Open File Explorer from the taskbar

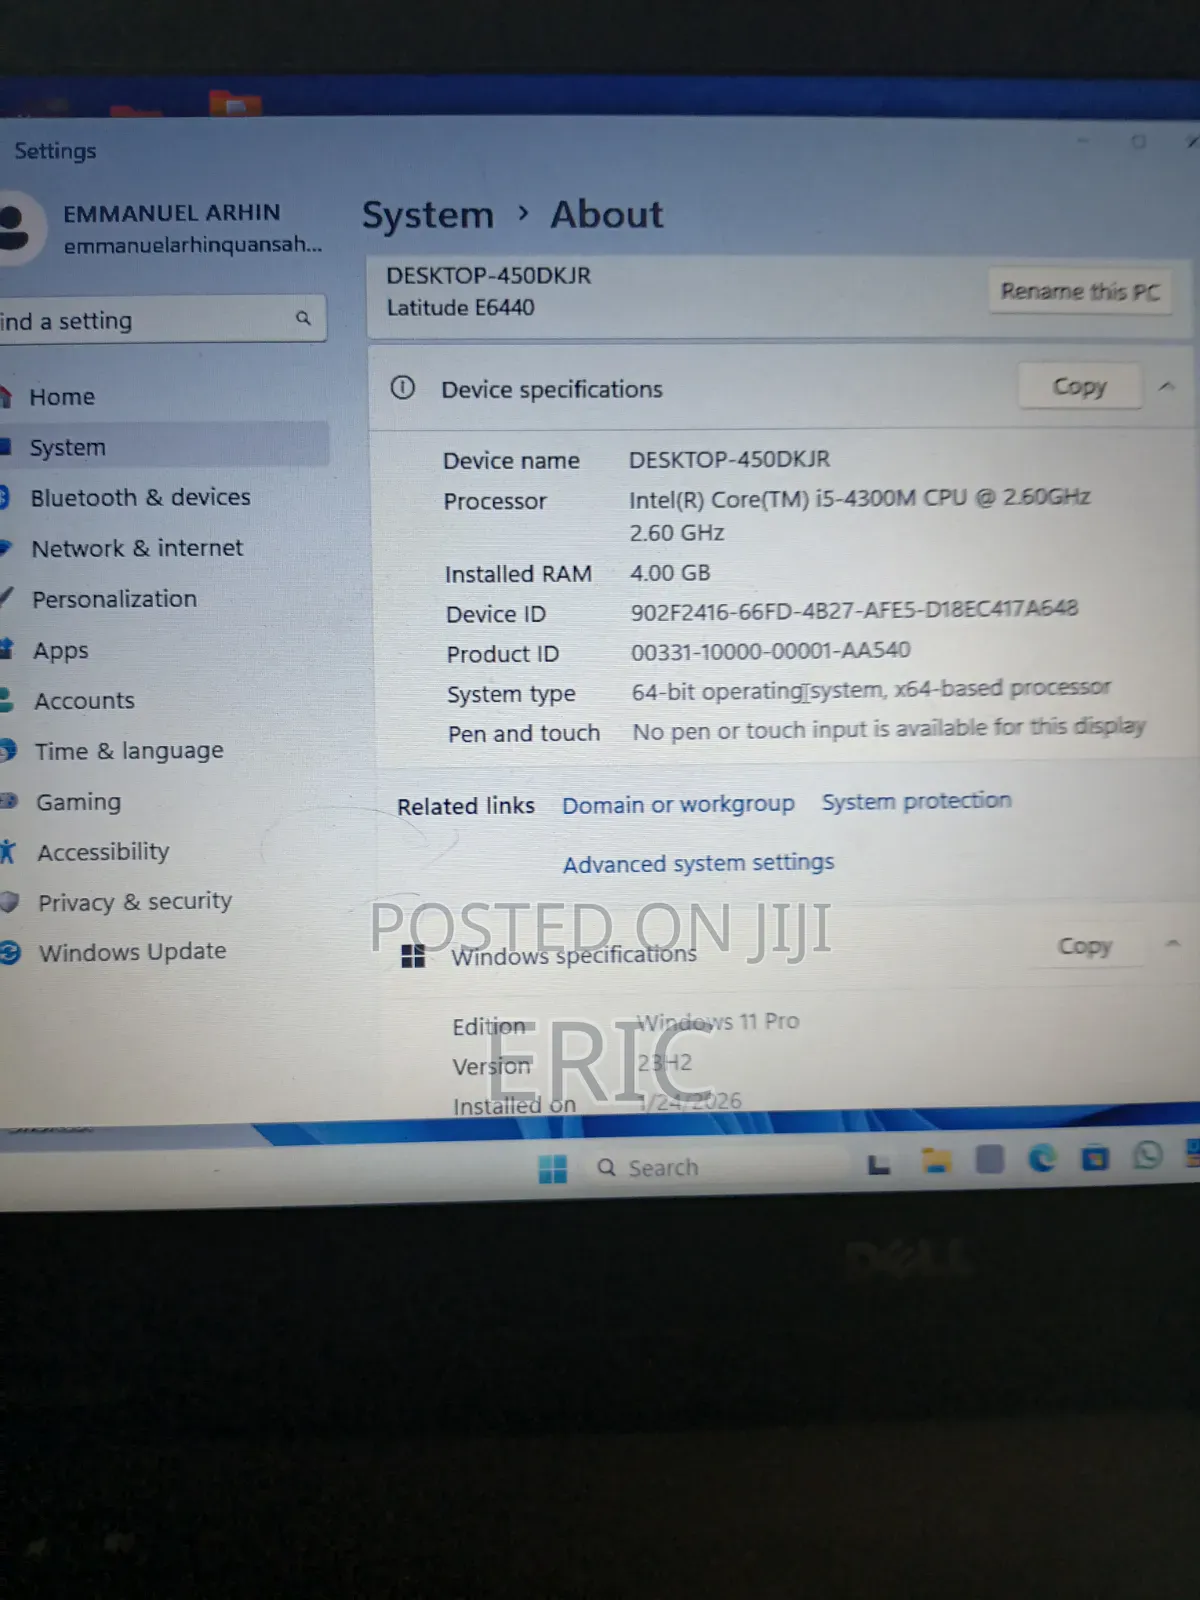coord(936,1161)
